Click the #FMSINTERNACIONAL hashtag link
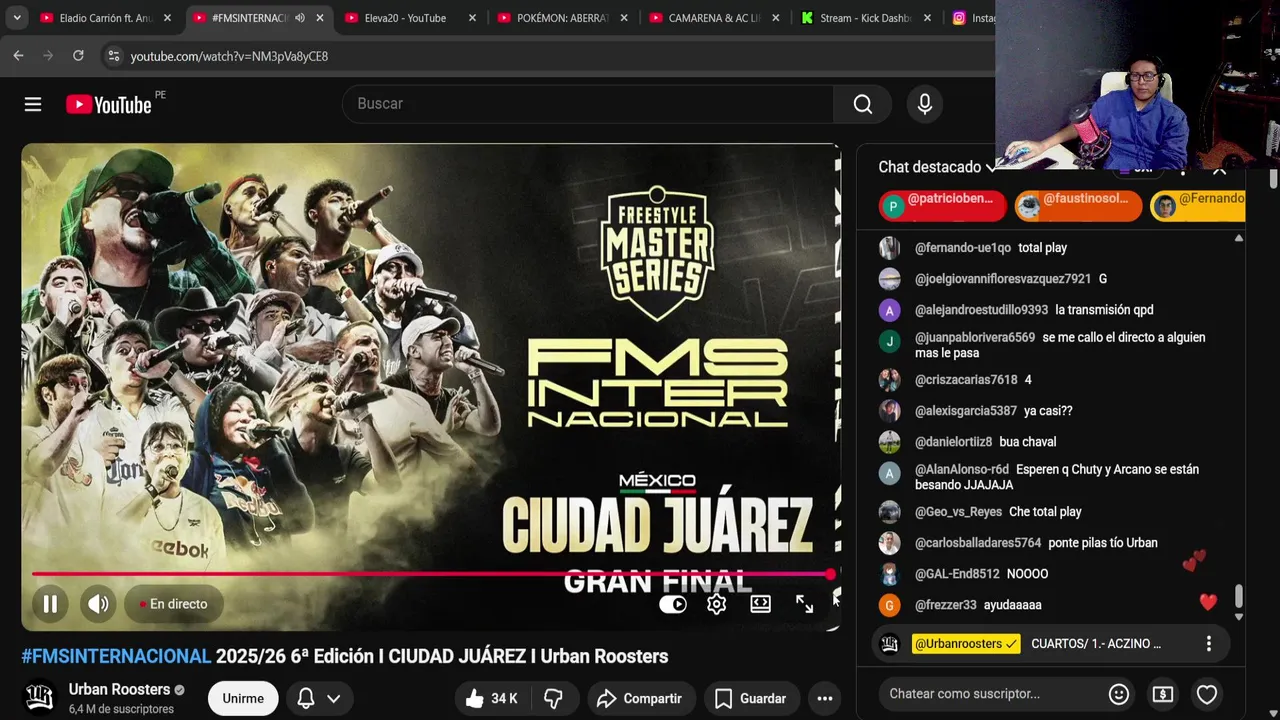The height and width of the screenshot is (720, 1280). point(116,656)
